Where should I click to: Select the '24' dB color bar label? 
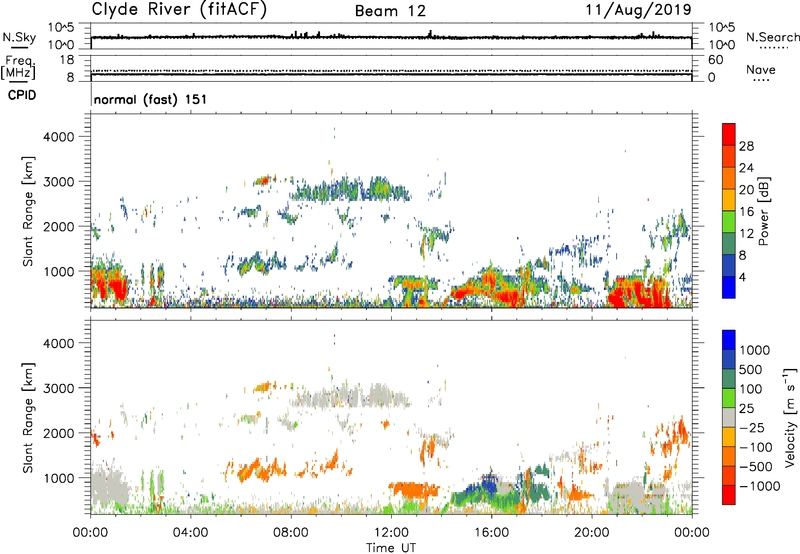[746, 168]
